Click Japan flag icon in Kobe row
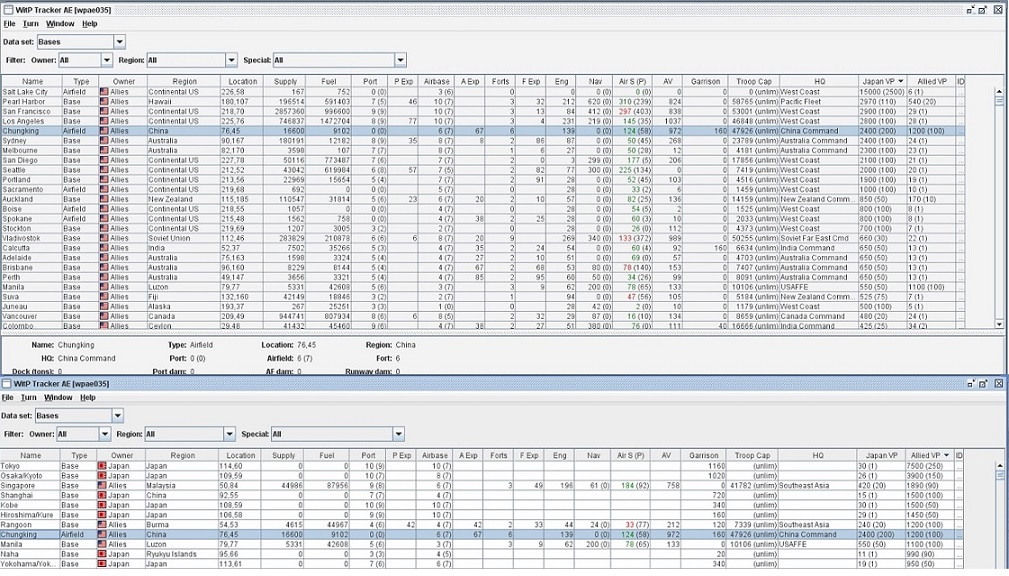The width and height of the screenshot is (1009, 576). (102, 505)
